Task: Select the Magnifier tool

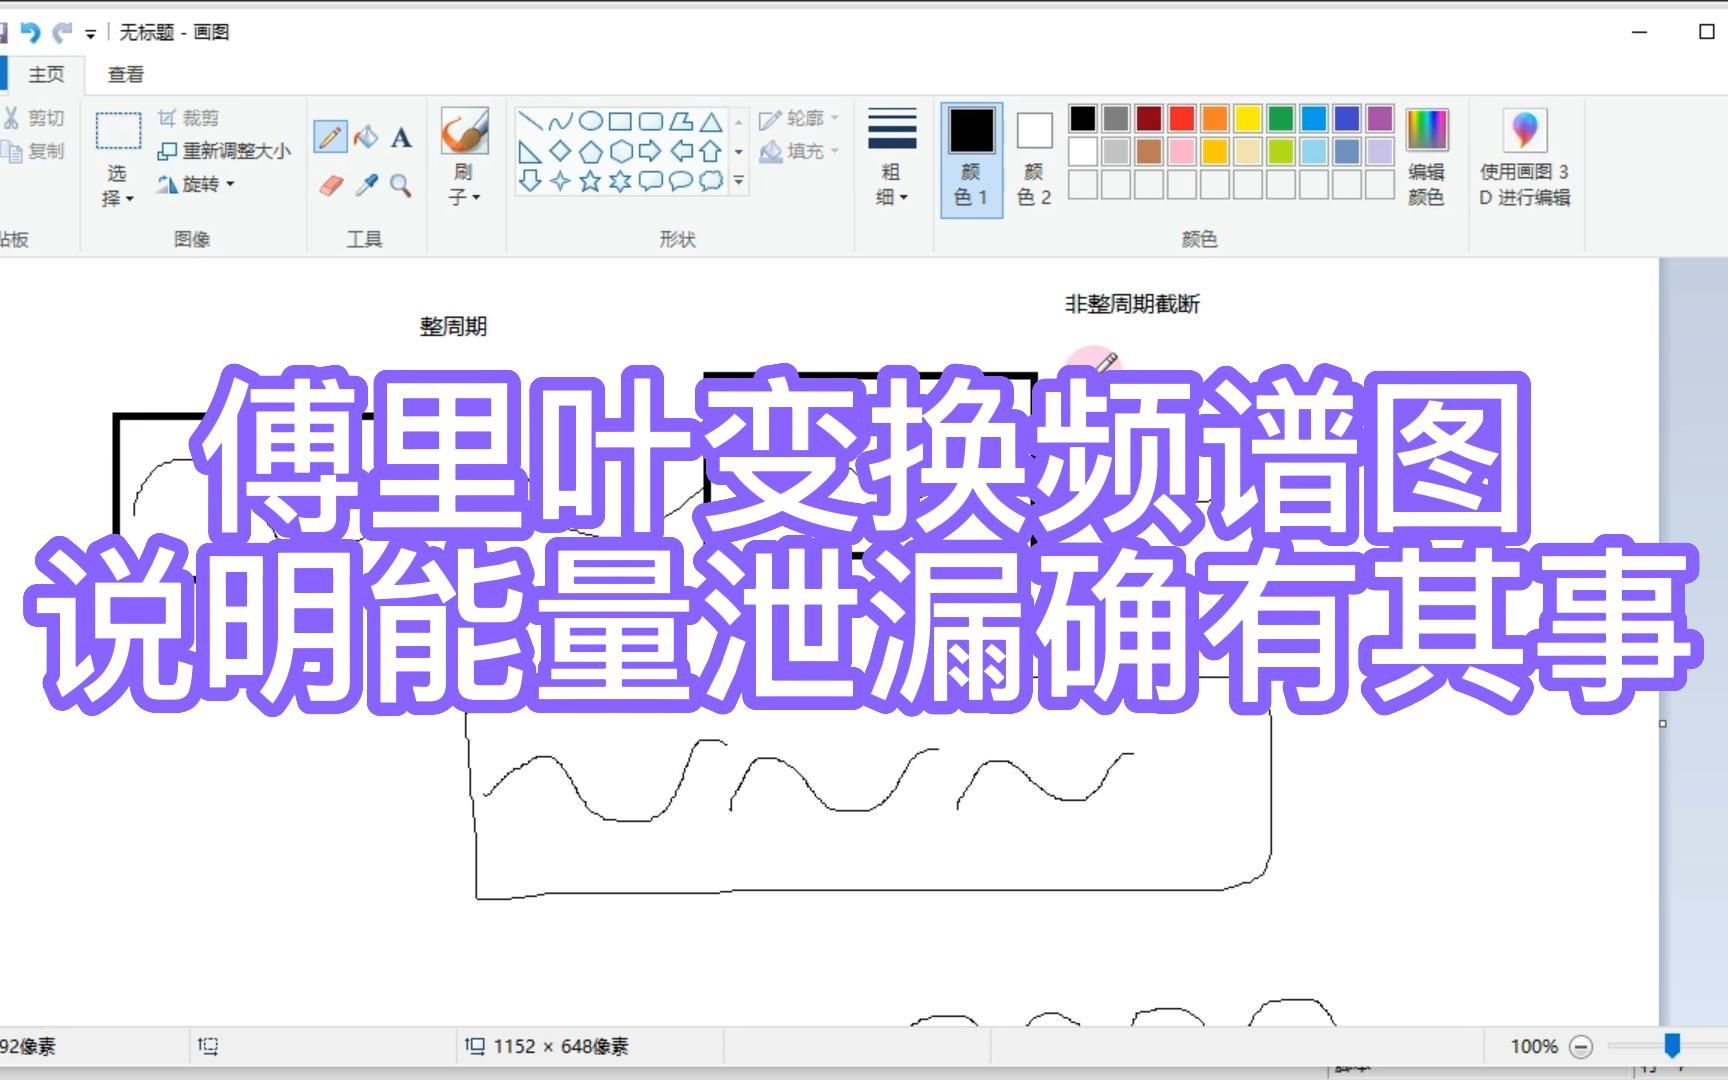Action: tap(401, 185)
